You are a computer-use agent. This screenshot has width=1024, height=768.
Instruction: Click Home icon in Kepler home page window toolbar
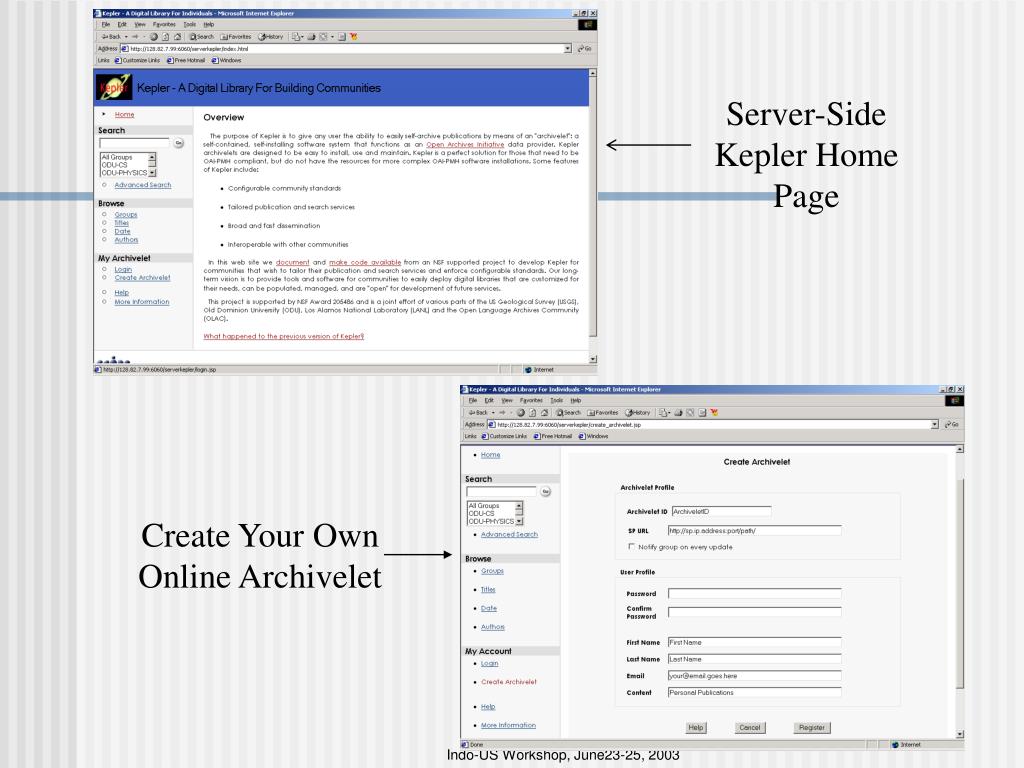(x=177, y=37)
